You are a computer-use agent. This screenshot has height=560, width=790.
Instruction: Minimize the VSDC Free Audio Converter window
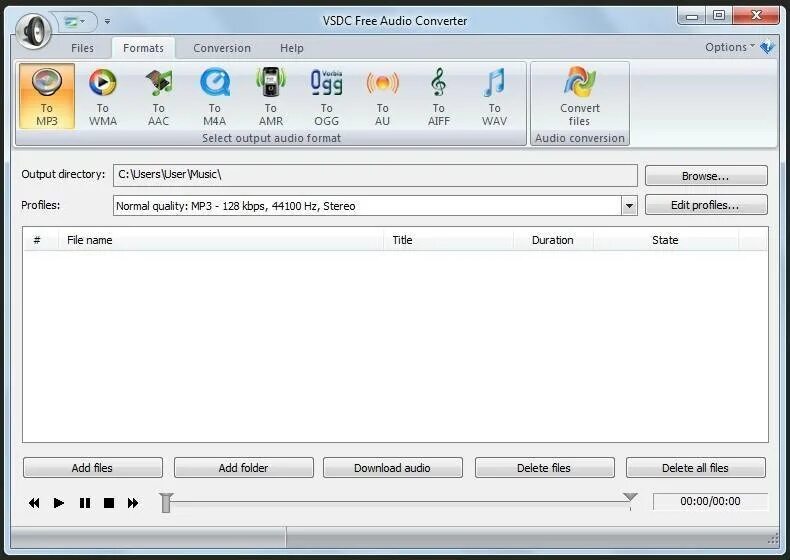click(x=692, y=16)
